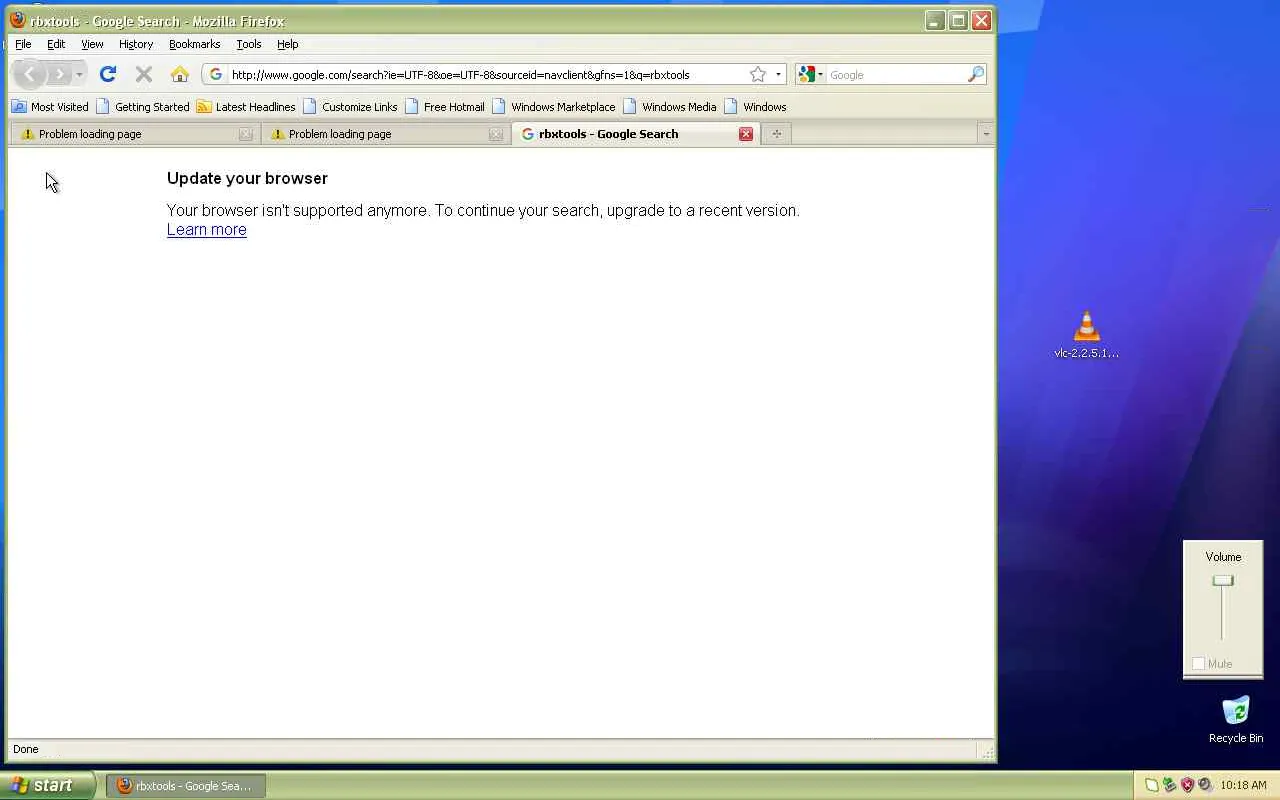Expand the list all tabs dropdown
1280x800 pixels.
point(986,134)
